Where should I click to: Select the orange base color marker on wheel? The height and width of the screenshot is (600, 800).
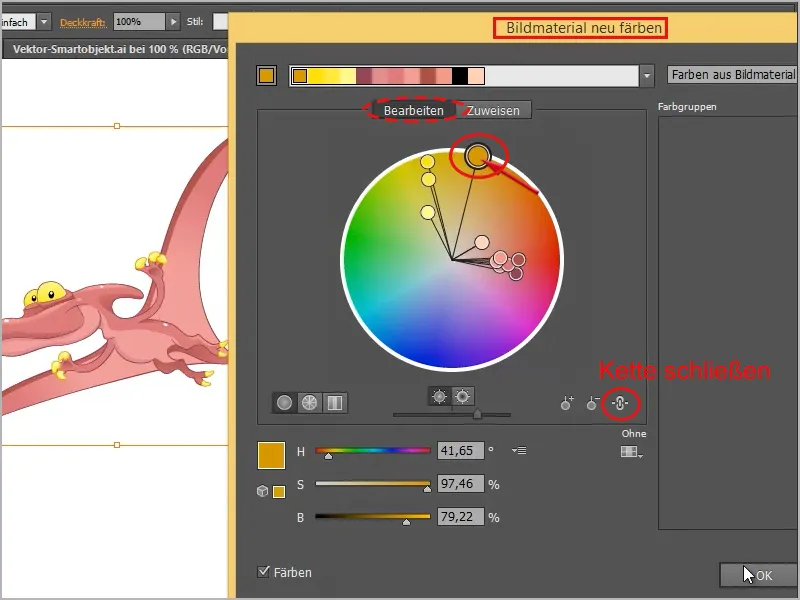(478, 155)
